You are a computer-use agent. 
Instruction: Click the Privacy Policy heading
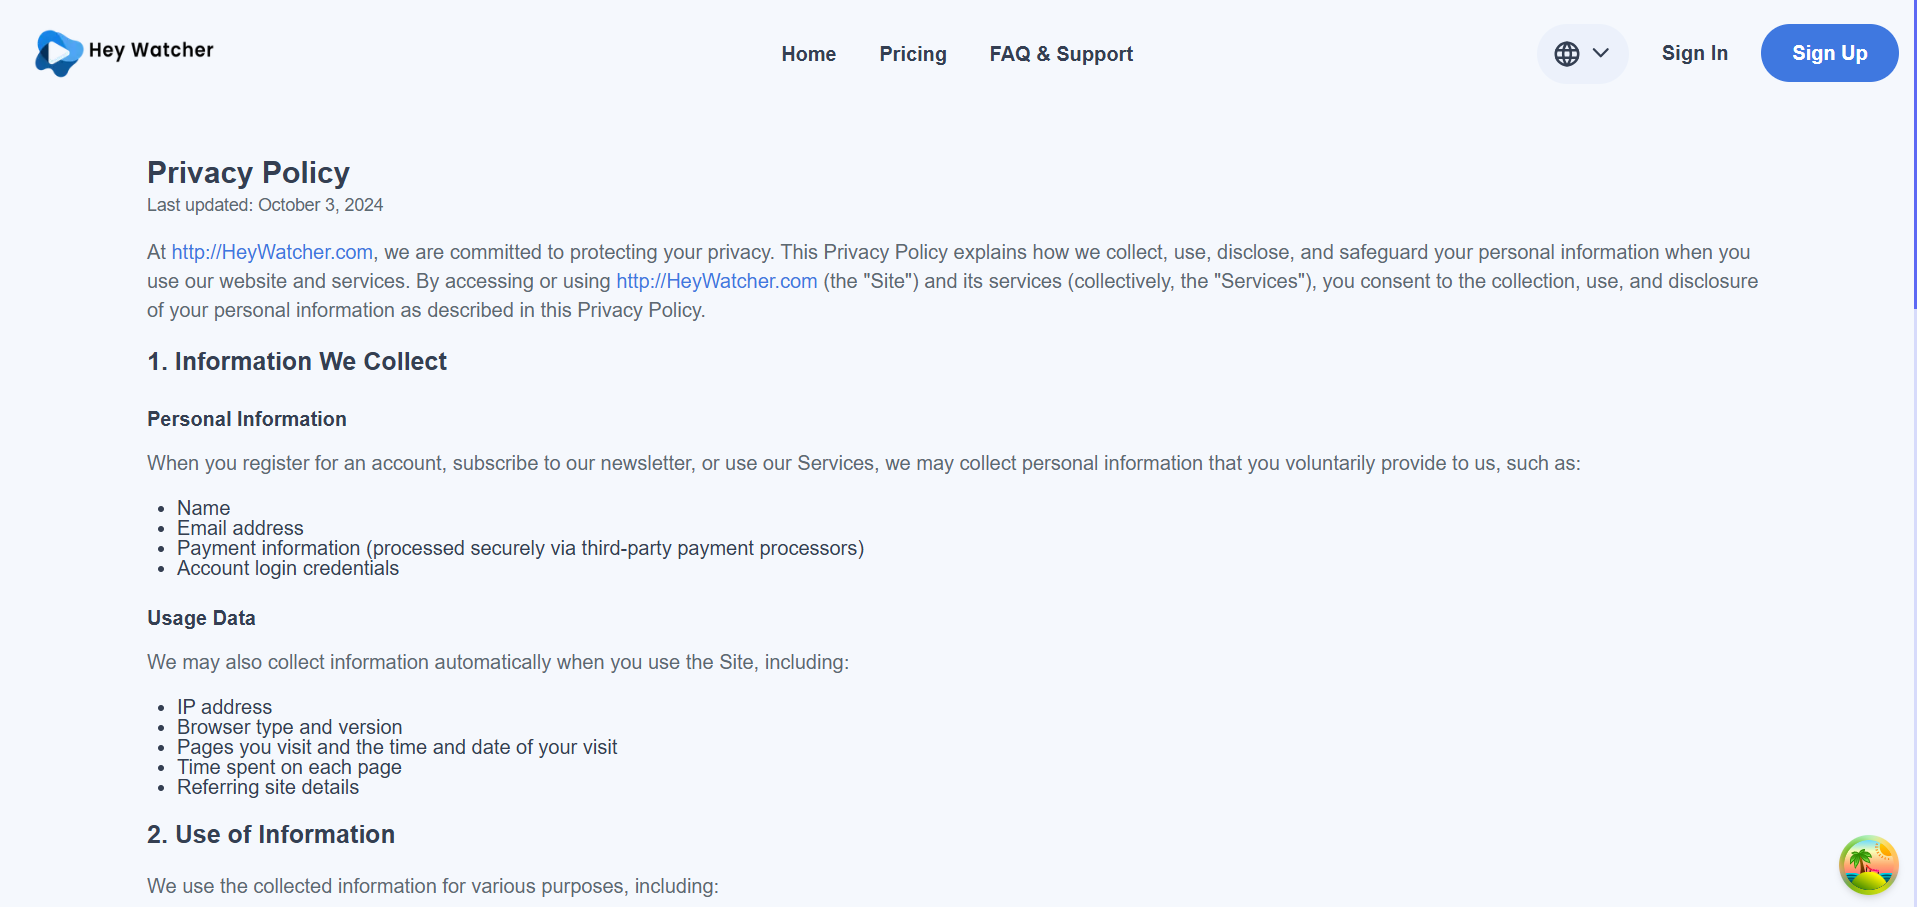[248, 172]
